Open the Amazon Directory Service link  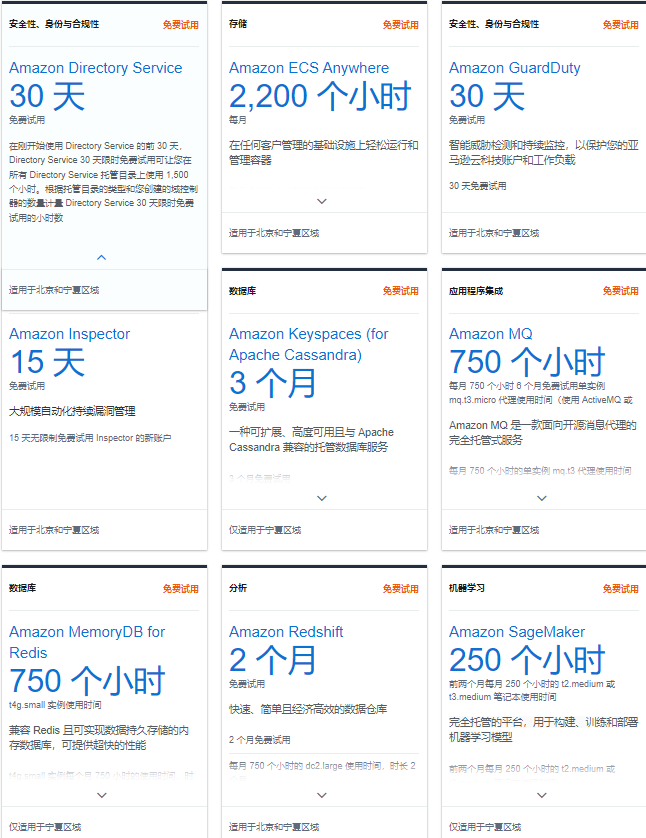click(x=96, y=68)
